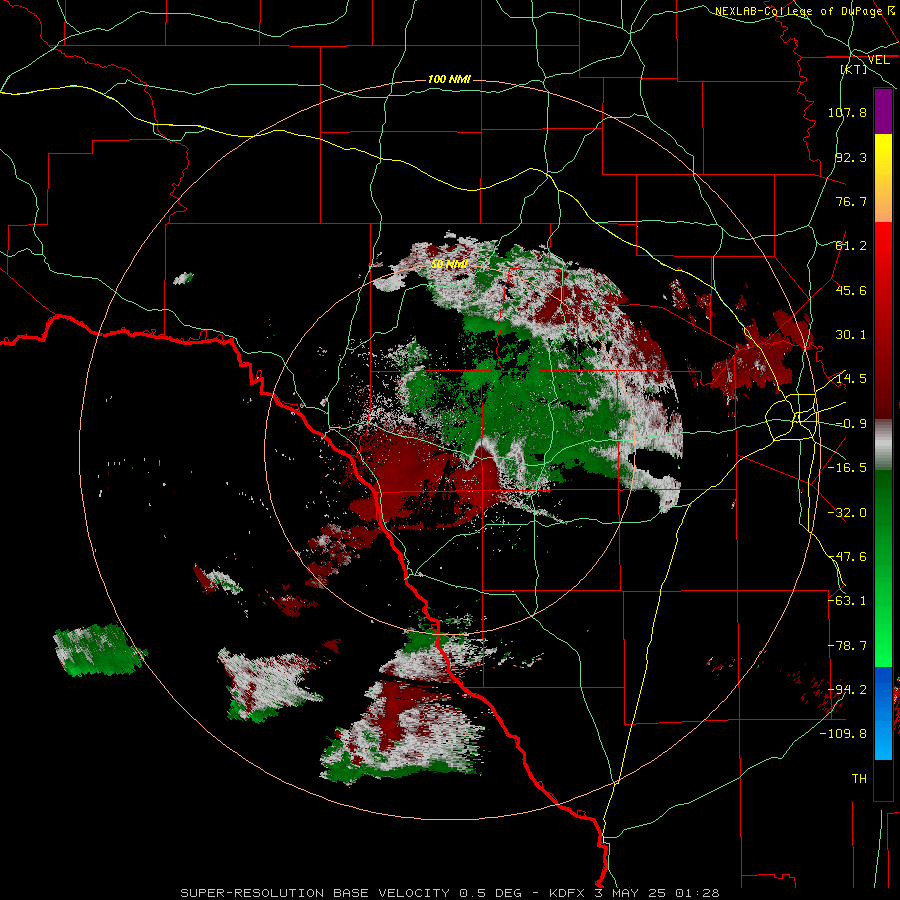Click the "SUPER-RESOLUTION BASE VELOCITY" caption text
The width and height of the screenshot is (900, 900).
315,893
